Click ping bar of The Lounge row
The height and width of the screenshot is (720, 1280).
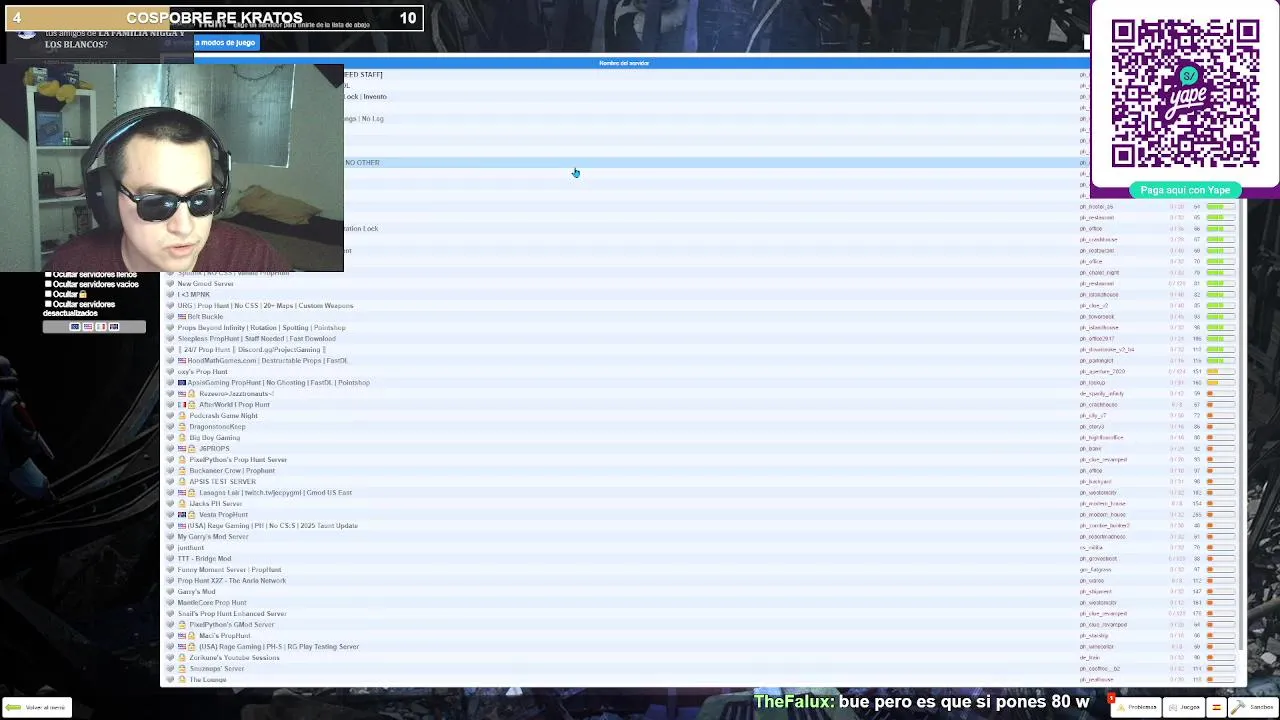tap(1220, 680)
